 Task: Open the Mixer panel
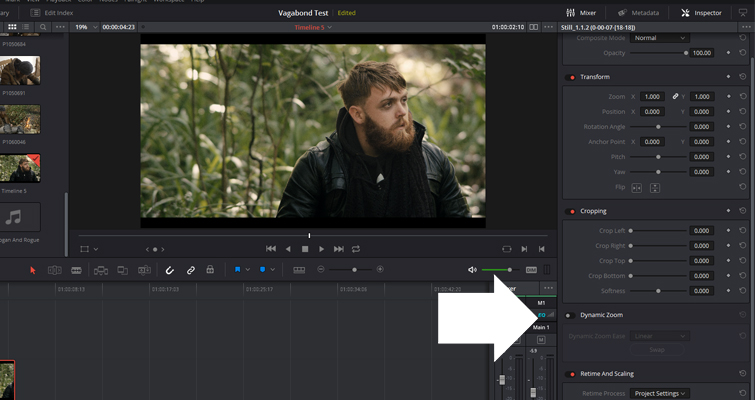580,13
